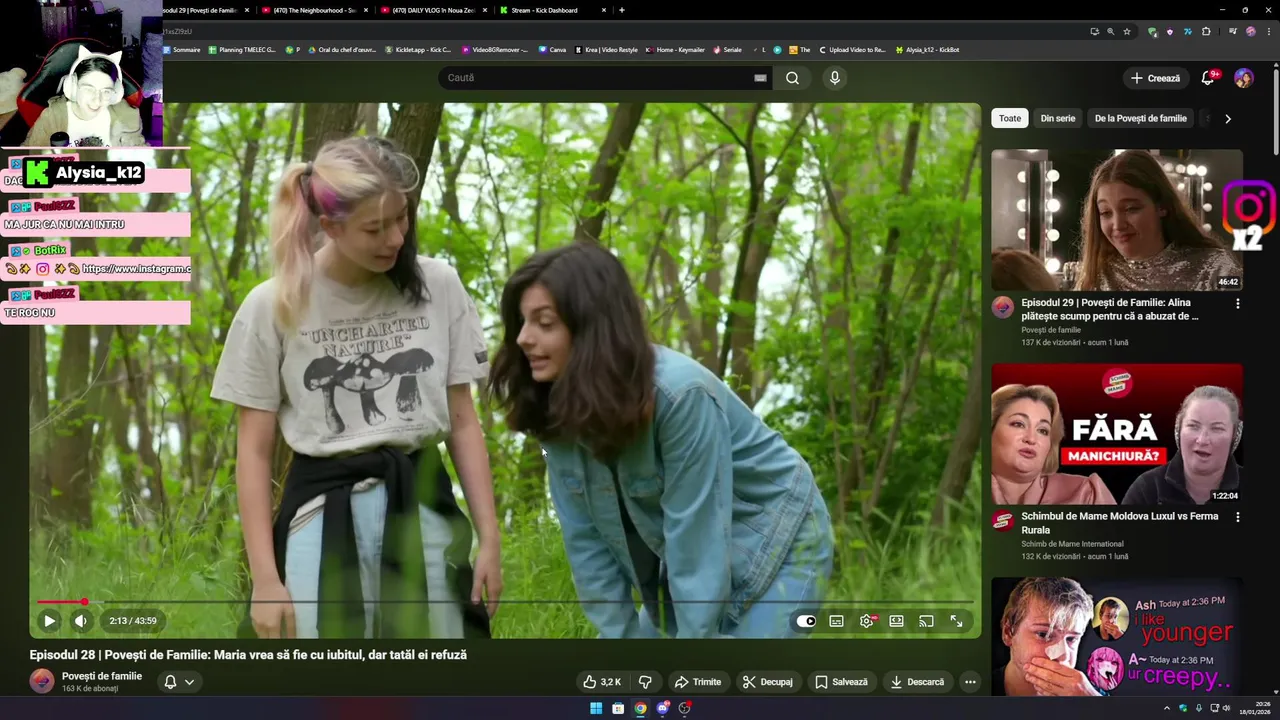Screen dimensions: 1280x720
Task: Play the paused YouTube video
Action: point(49,621)
